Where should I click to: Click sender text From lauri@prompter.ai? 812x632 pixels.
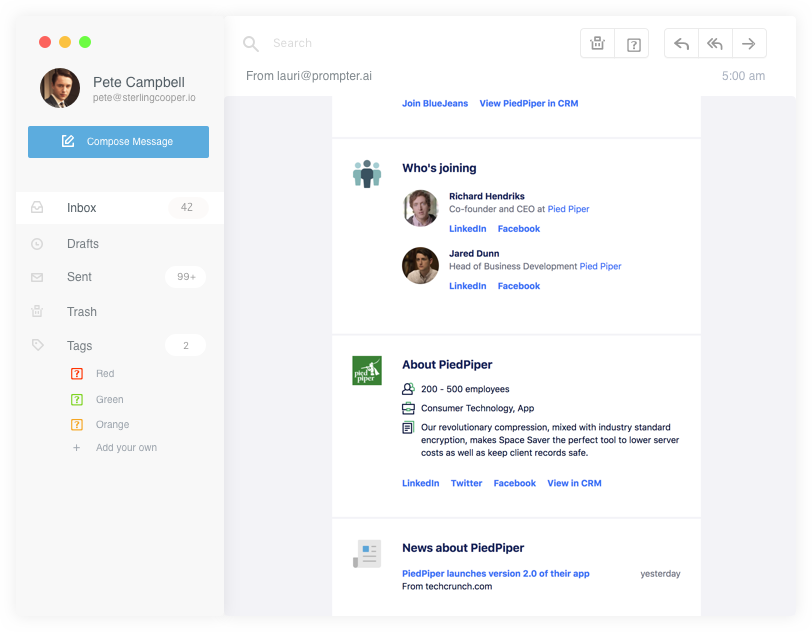click(x=309, y=76)
